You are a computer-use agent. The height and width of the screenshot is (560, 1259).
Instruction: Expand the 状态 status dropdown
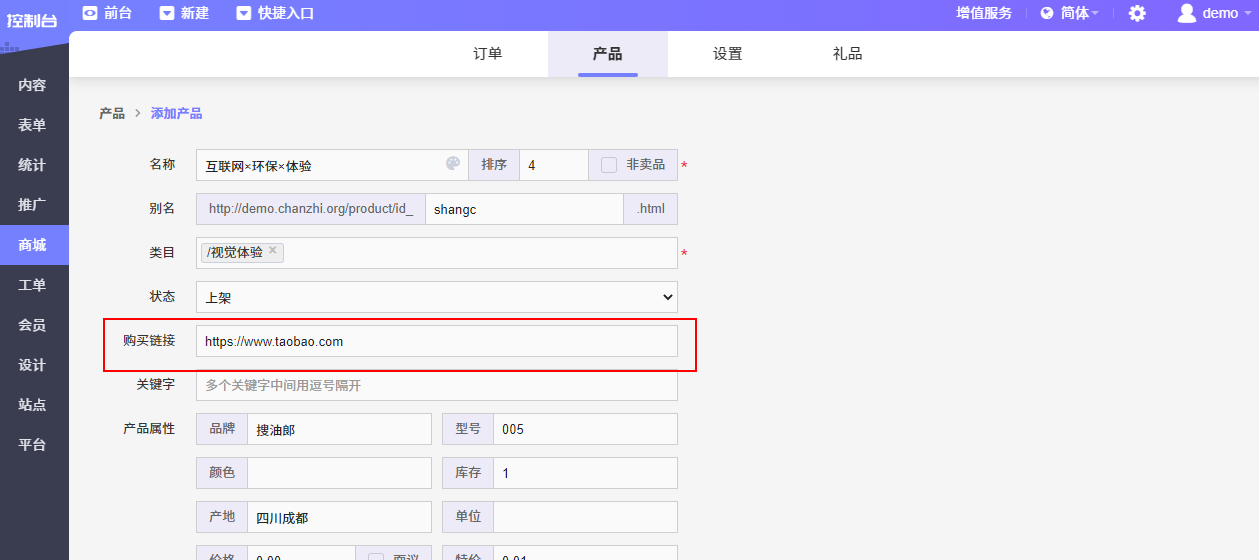(x=436, y=297)
